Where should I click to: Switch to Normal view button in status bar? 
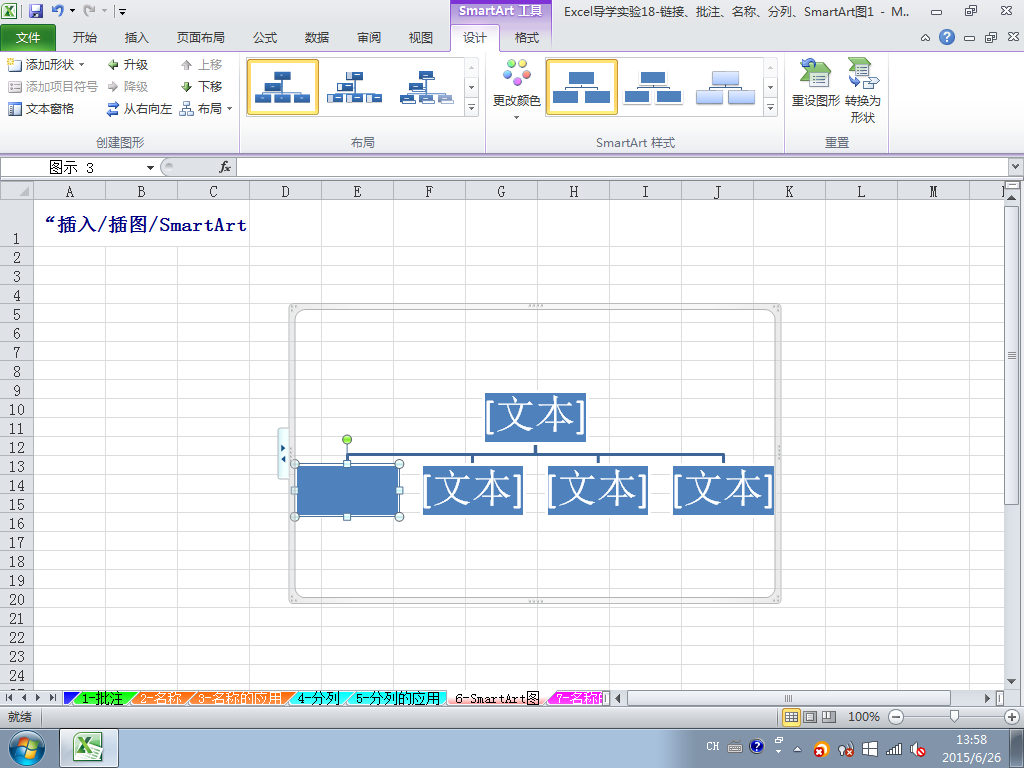pos(791,717)
